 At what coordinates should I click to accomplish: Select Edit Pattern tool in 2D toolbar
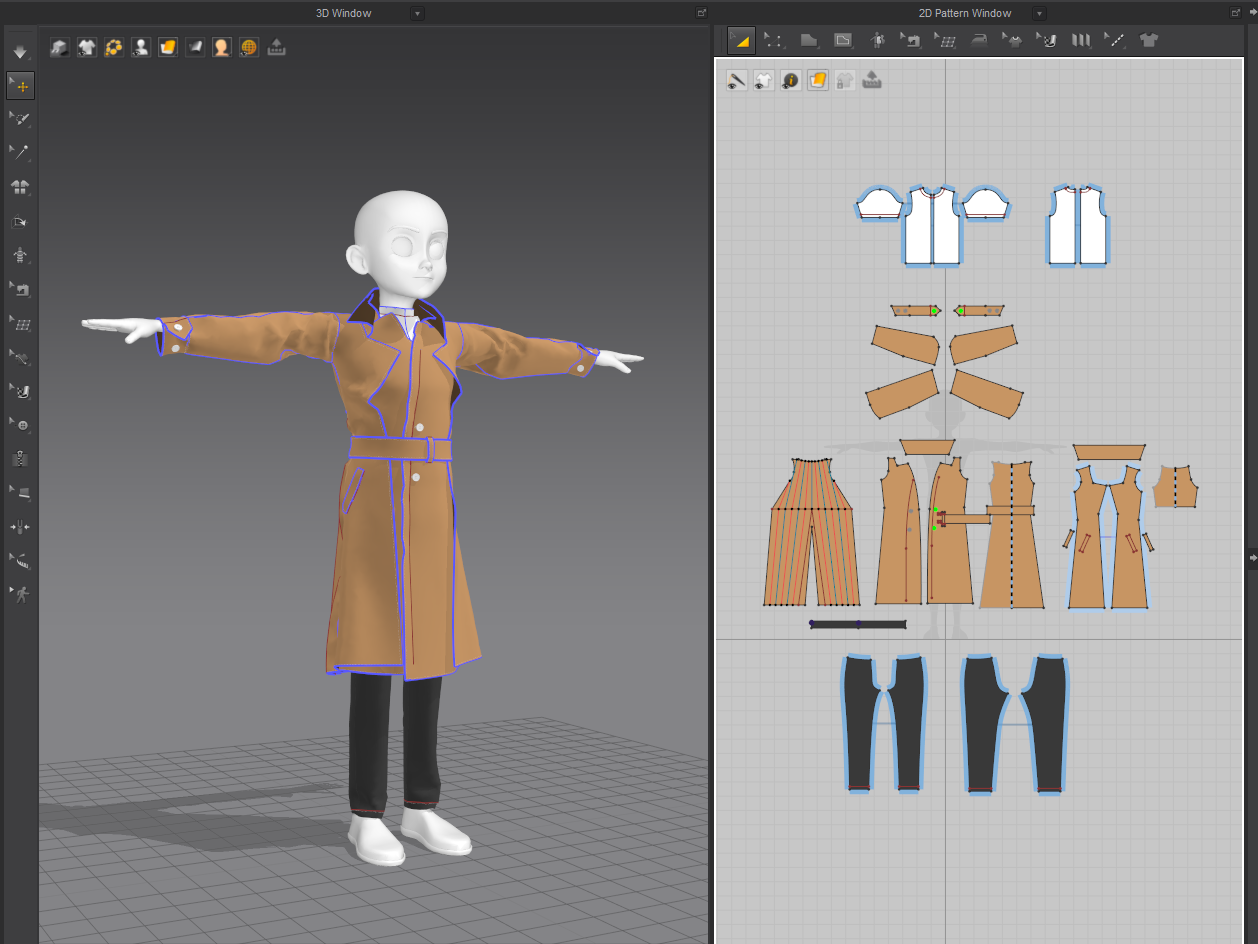coord(741,40)
